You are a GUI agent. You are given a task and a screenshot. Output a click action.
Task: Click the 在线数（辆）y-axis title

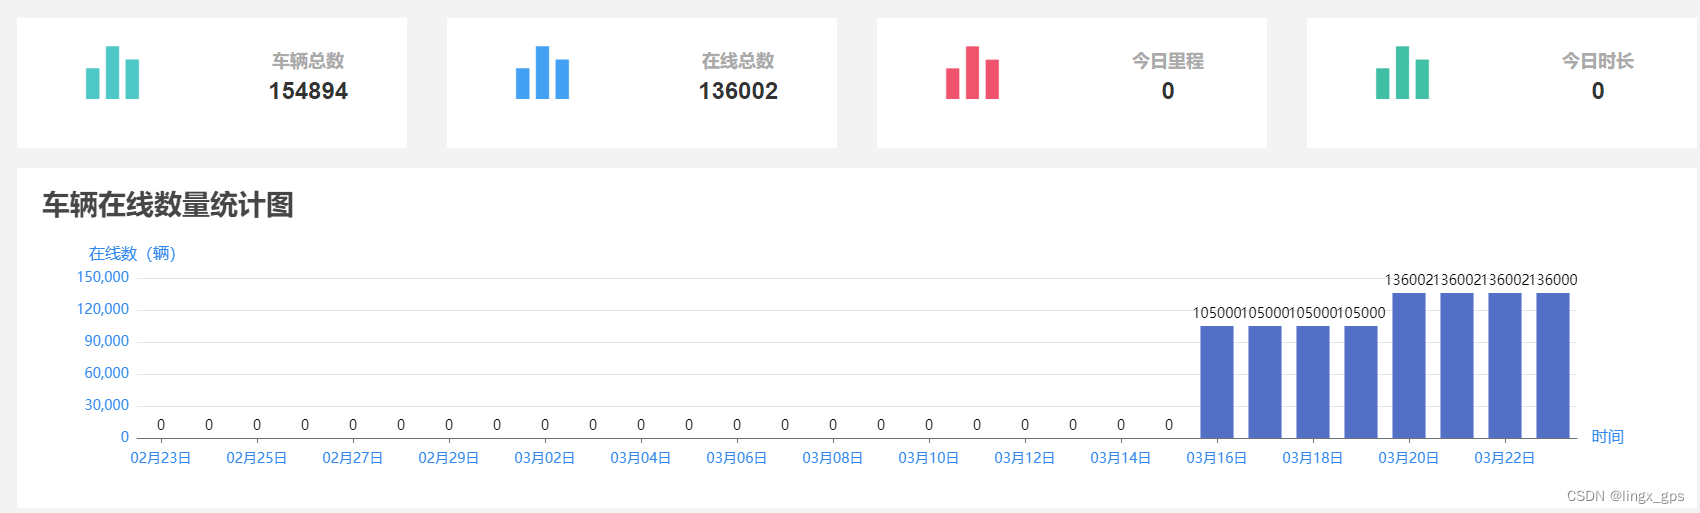point(132,253)
